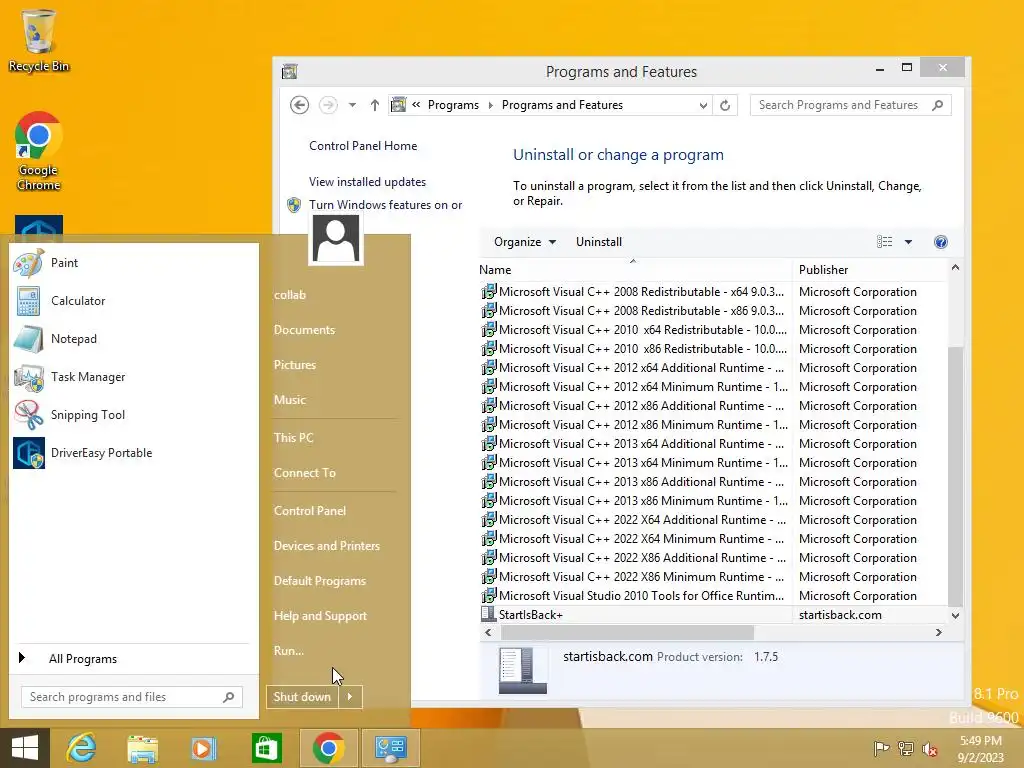Open Documents from Start menu
This screenshot has width=1024, height=768.
(x=304, y=330)
